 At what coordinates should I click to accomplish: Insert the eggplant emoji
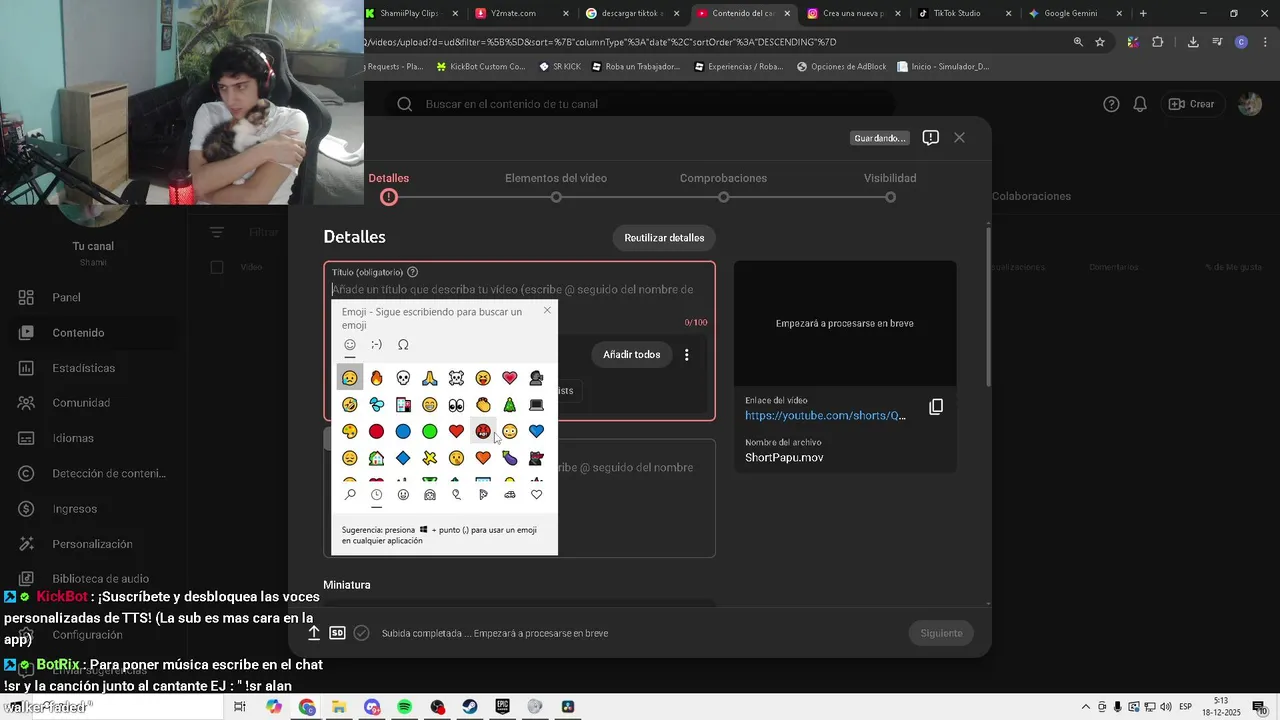tap(510, 458)
